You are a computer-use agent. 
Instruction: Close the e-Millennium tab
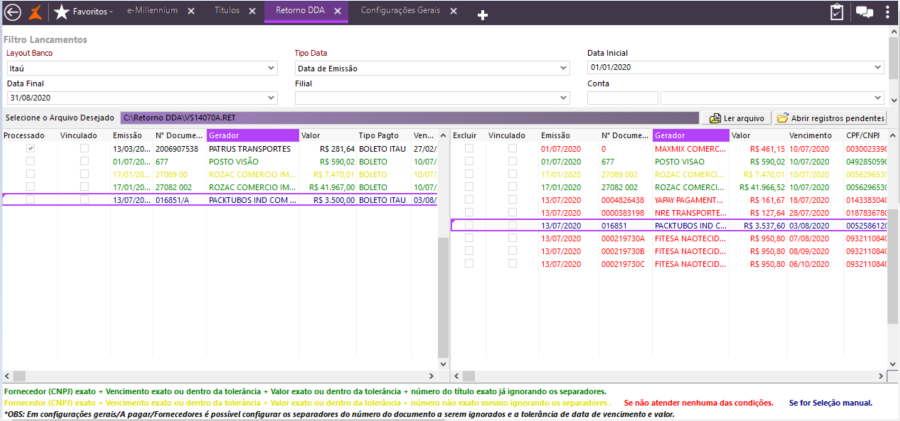tap(192, 11)
